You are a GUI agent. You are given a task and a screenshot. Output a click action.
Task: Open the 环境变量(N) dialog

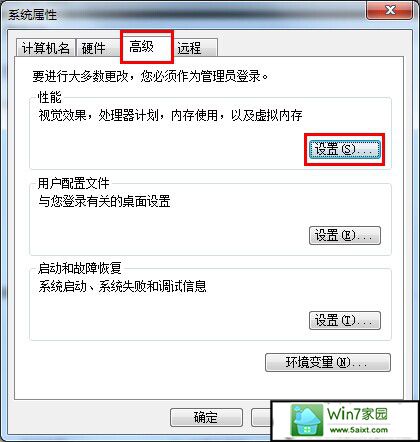(x=328, y=362)
